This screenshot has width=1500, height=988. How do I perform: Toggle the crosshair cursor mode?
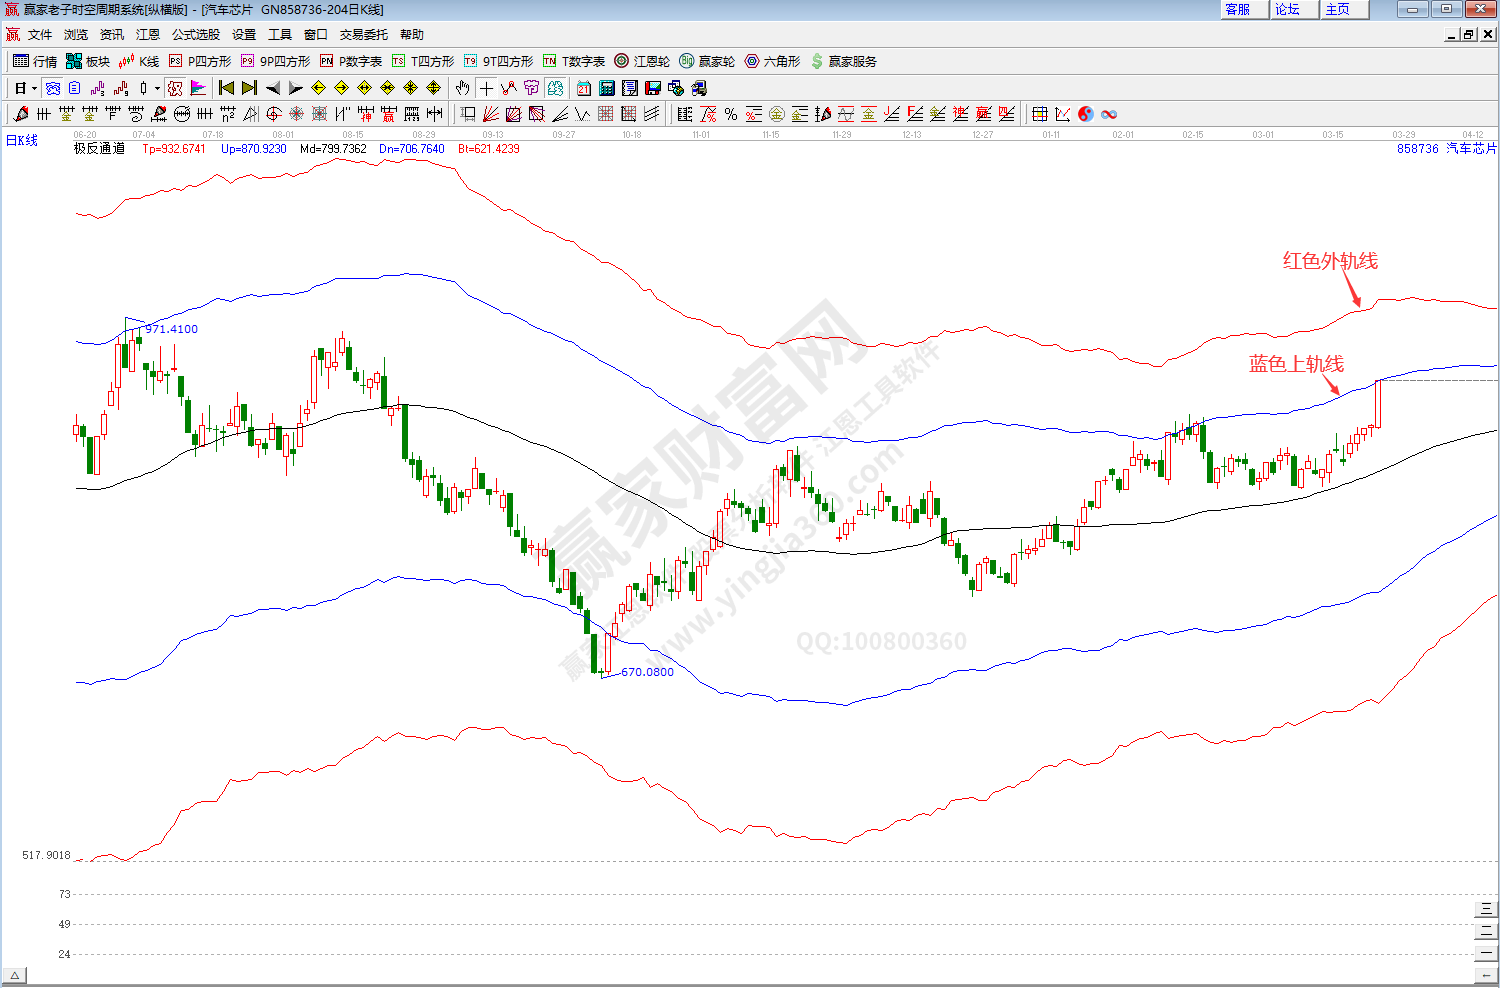click(486, 88)
